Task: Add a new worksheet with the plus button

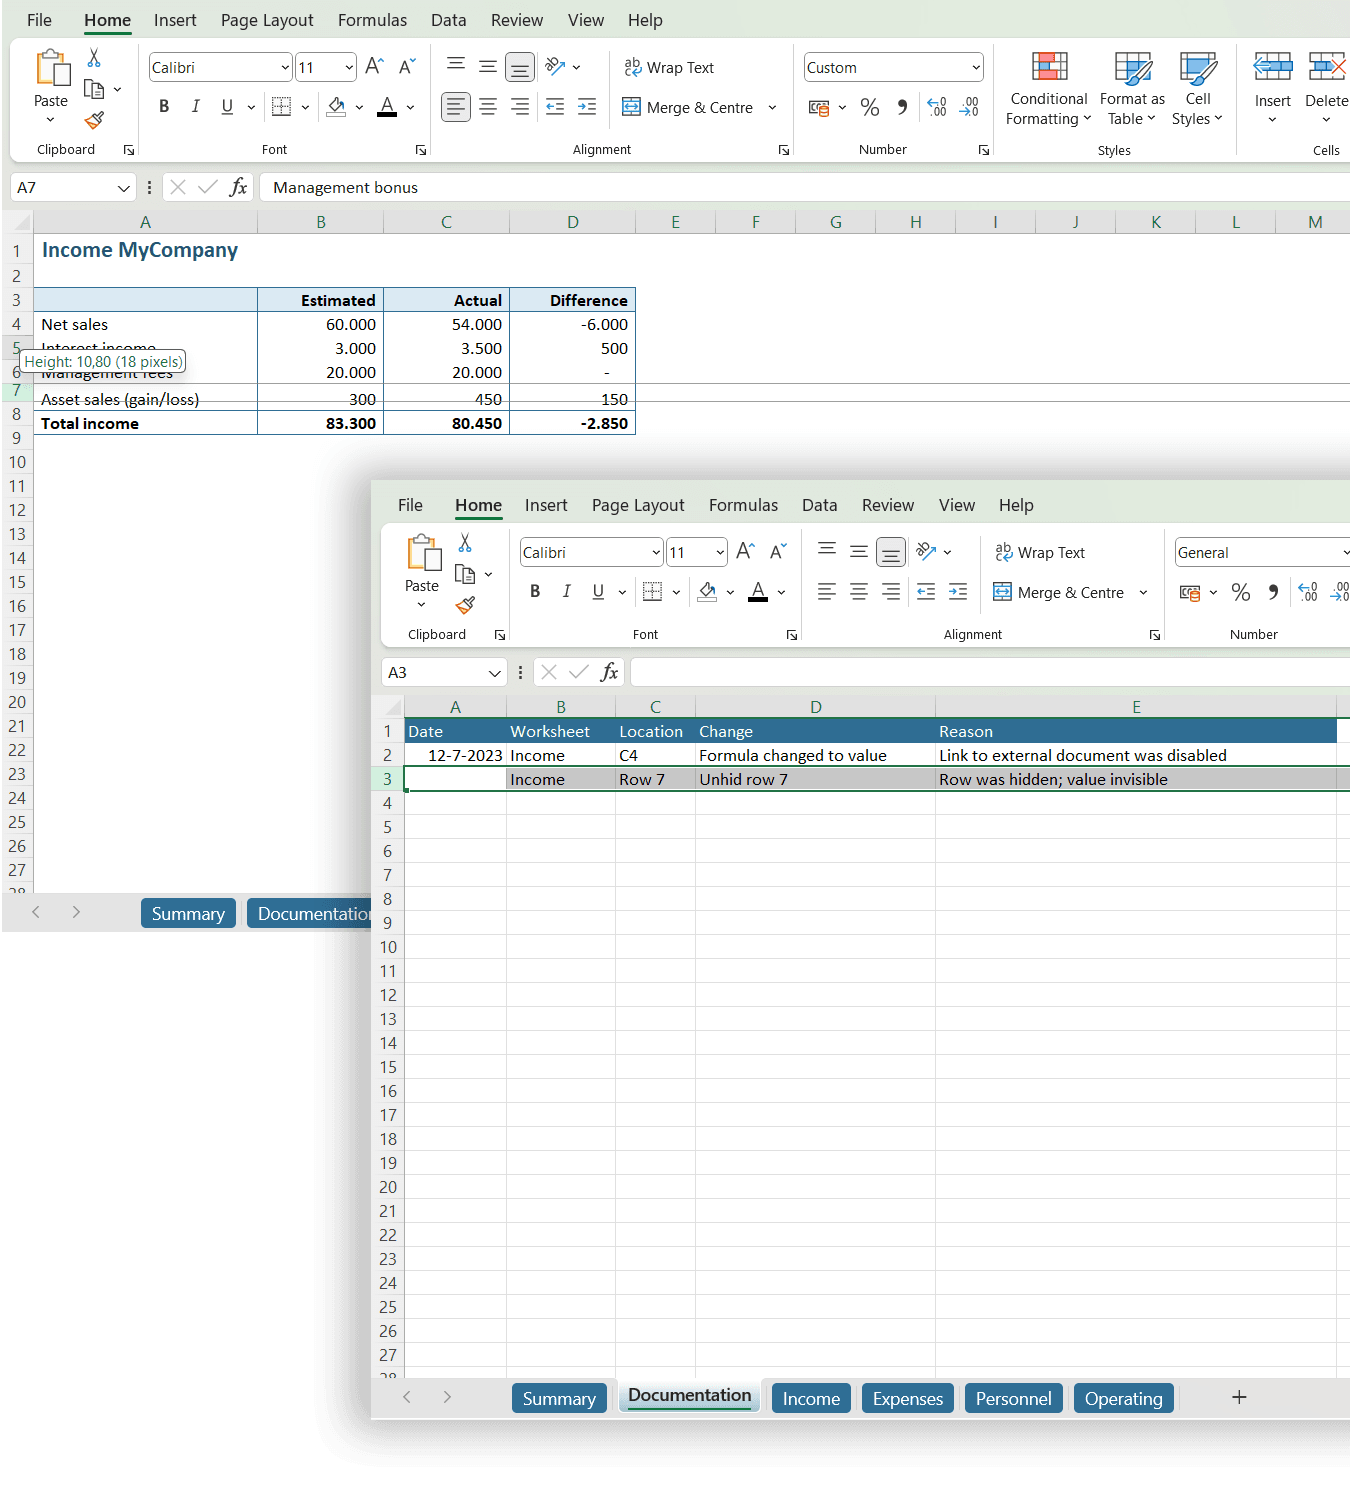Action: [x=1239, y=1397]
